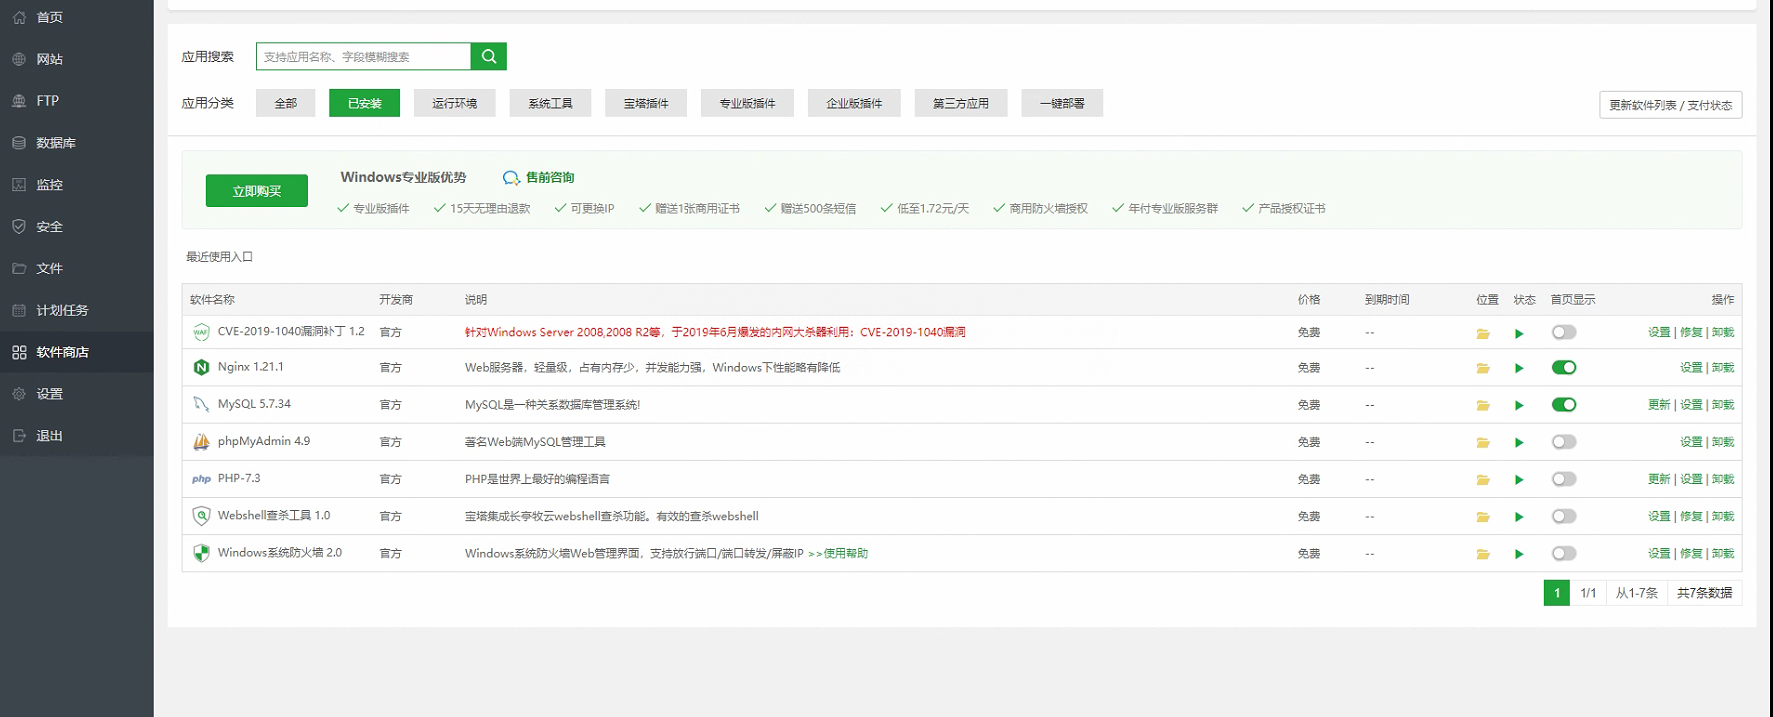The height and width of the screenshot is (717, 1773).
Task: Disable homepage display for Nginx 1.21.1
Action: pos(1564,367)
